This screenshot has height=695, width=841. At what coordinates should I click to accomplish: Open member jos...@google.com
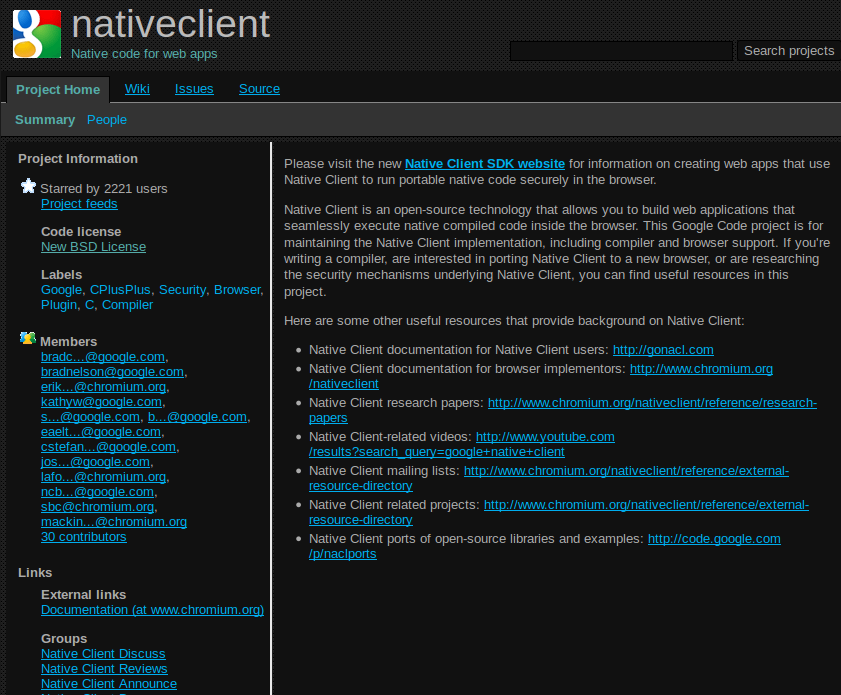(x=95, y=462)
